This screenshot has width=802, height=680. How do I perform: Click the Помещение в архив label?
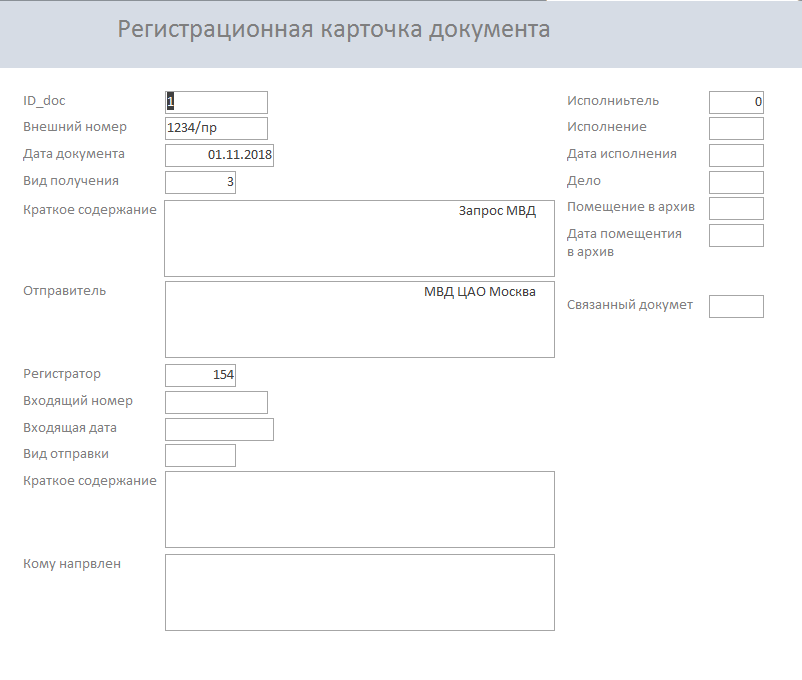[631, 207]
